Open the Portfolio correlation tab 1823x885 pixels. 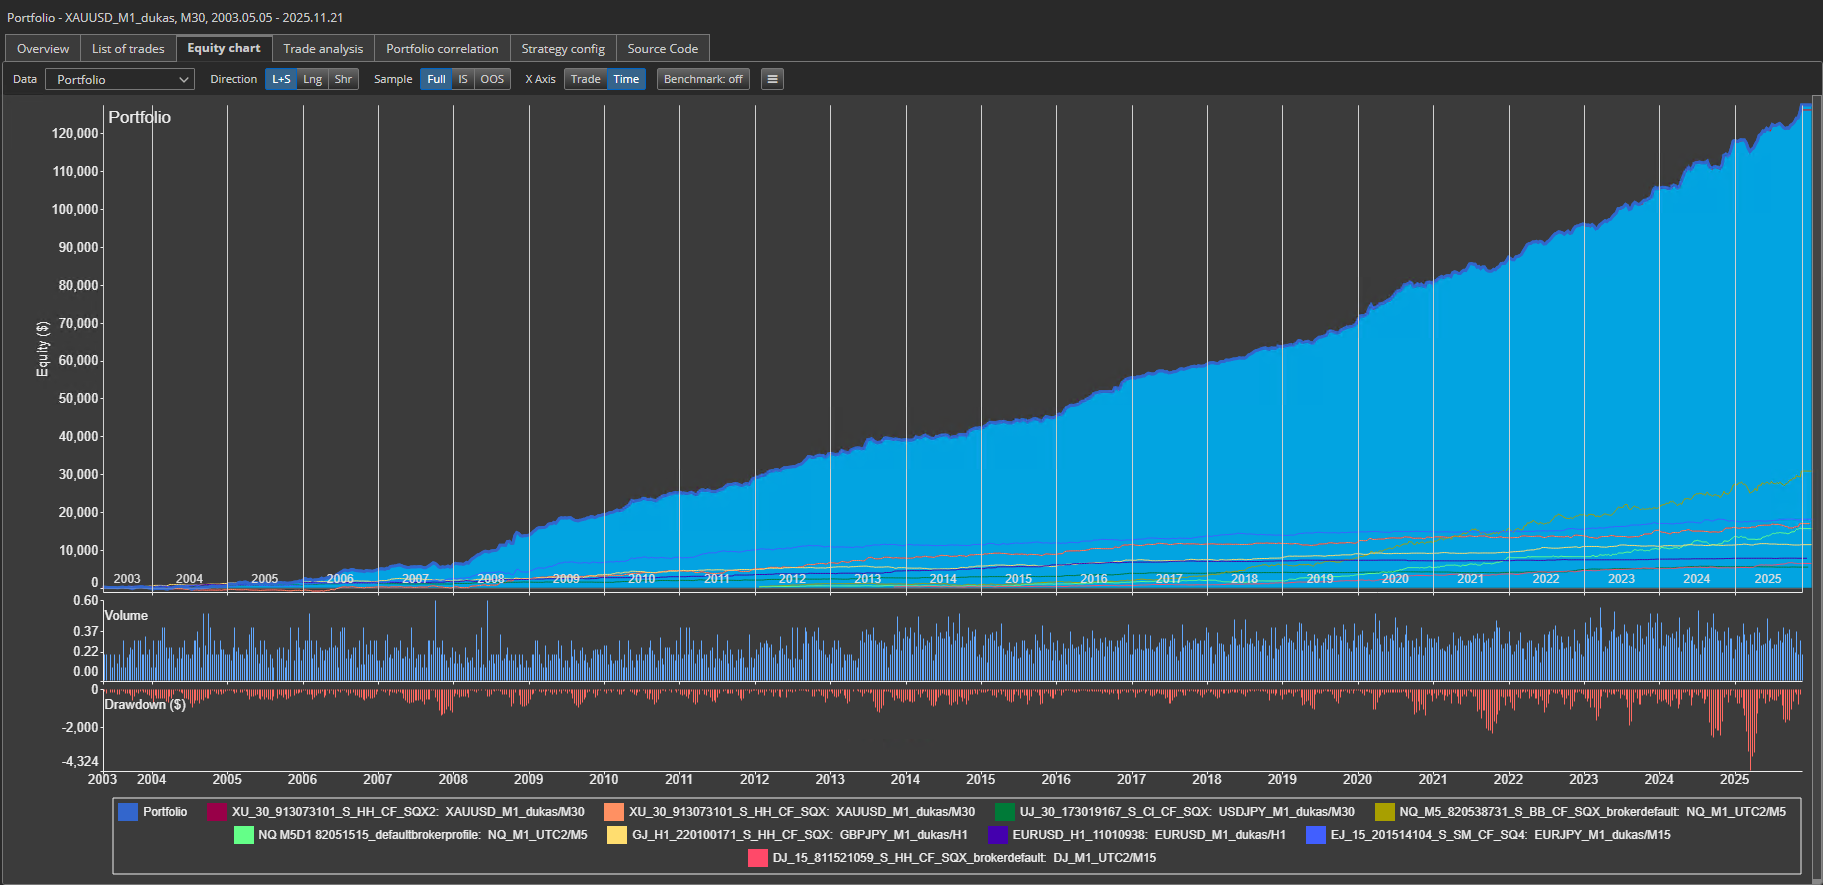[x=442, y=48]
